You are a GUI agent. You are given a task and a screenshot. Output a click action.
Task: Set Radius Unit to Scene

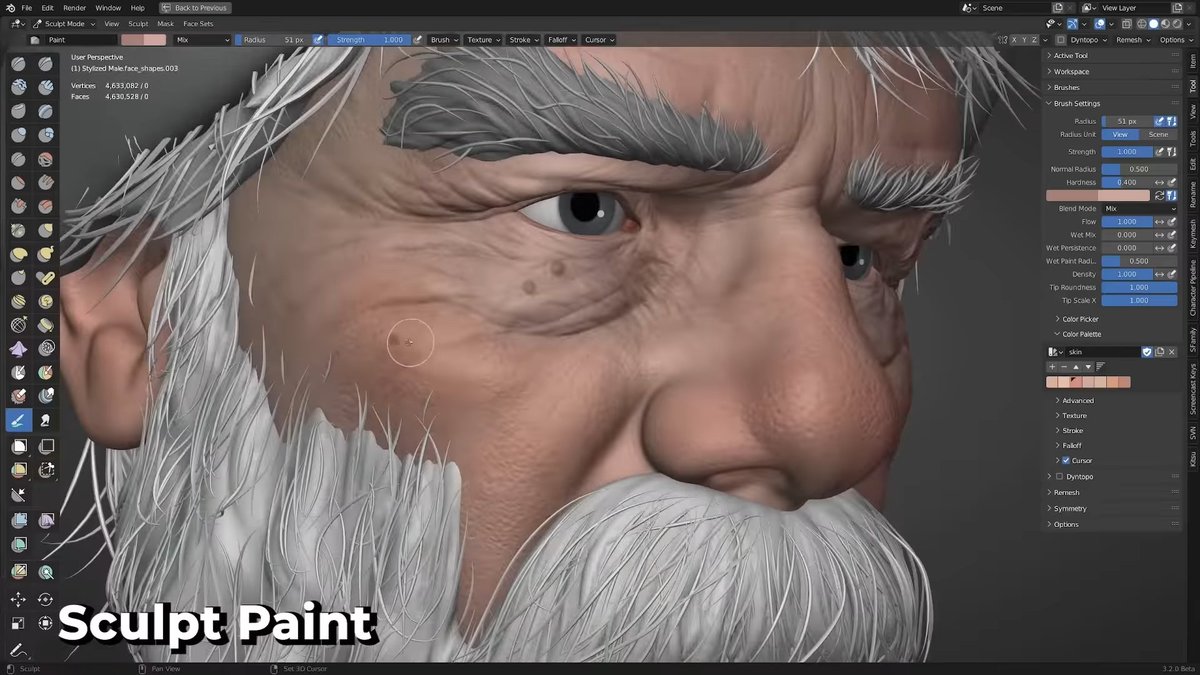click(1158, 134)
